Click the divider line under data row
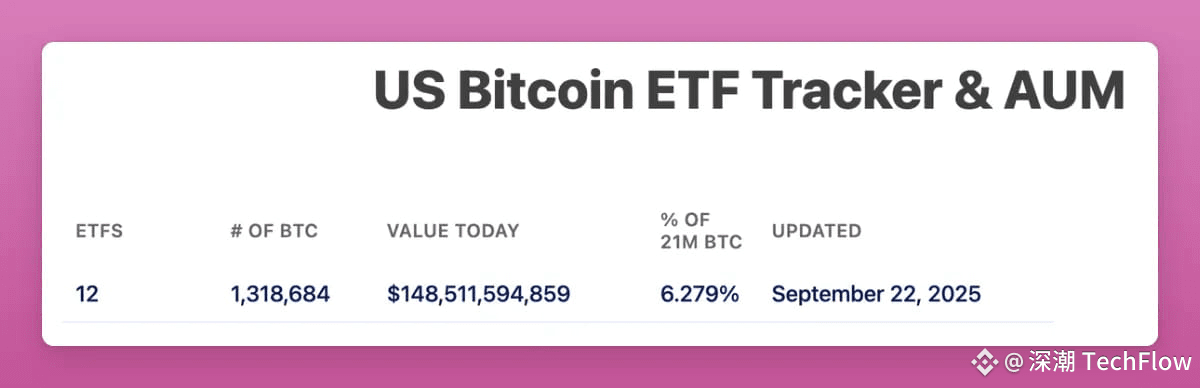This screenshot has width=1200, height=388. [558, 322]
